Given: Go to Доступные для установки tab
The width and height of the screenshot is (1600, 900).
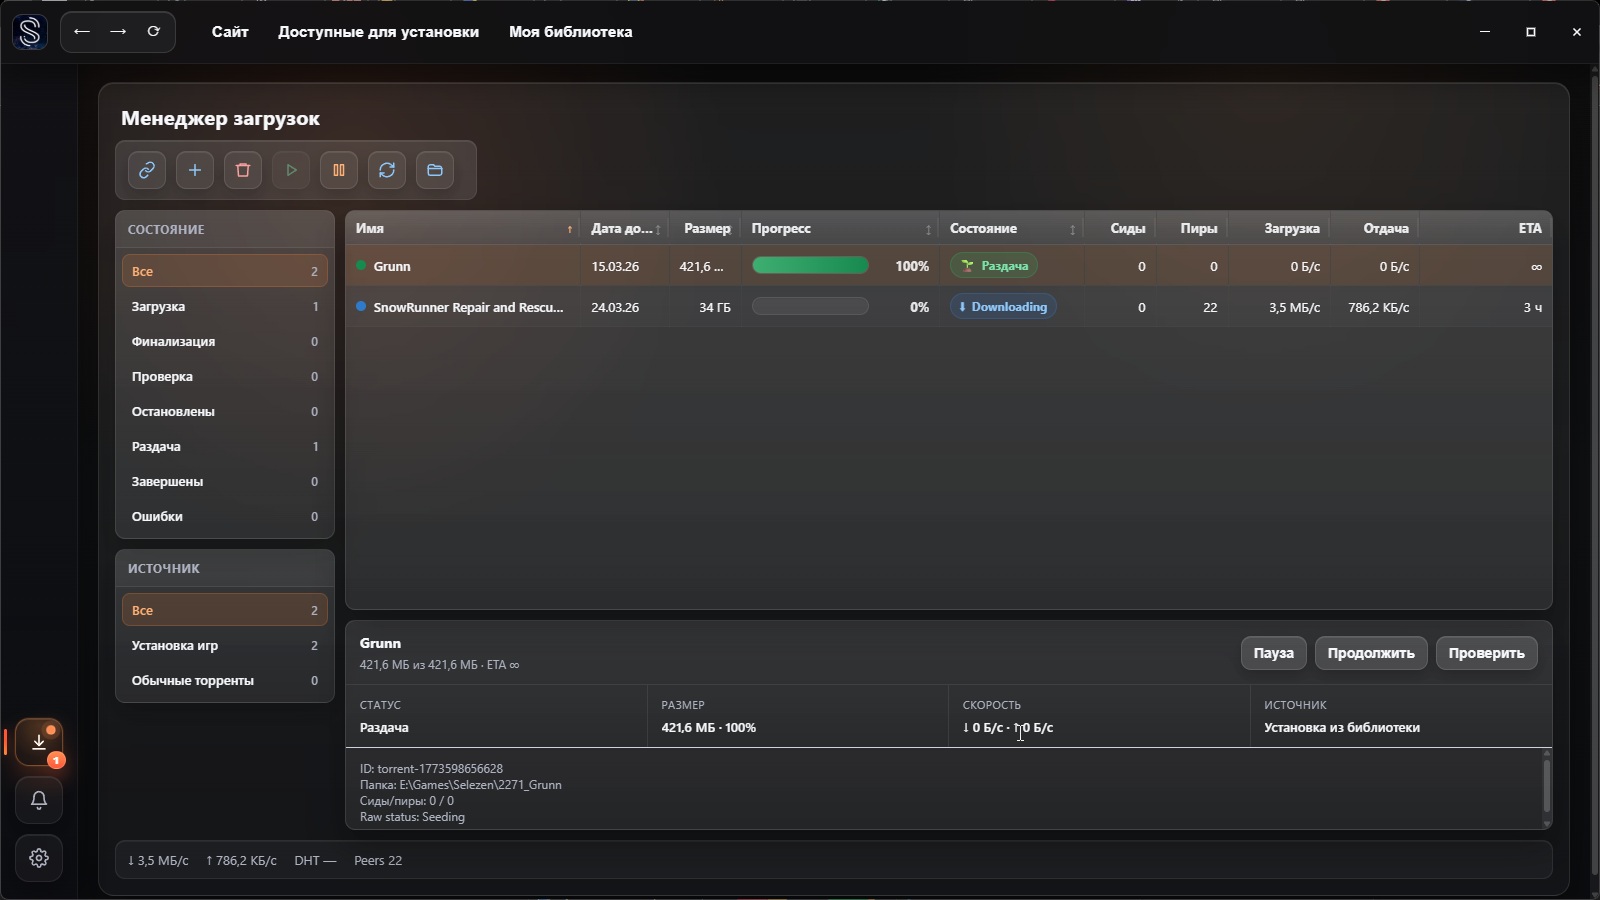Looking at the screenshot, I should [378, 32].
